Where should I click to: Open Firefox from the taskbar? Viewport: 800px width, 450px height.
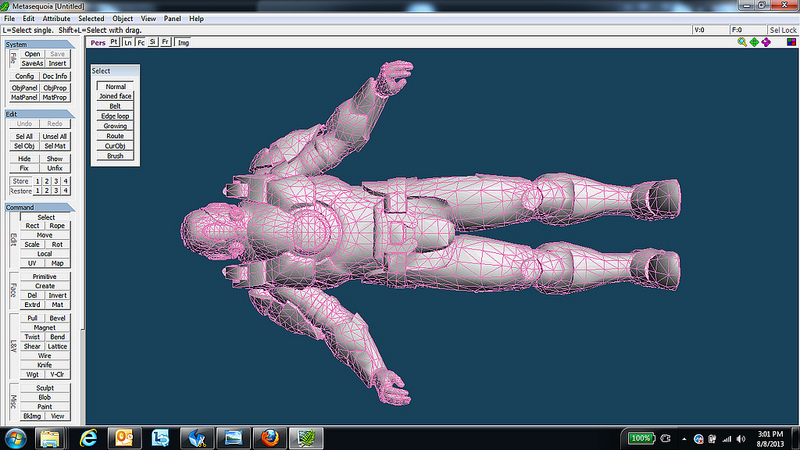[269, 438]
